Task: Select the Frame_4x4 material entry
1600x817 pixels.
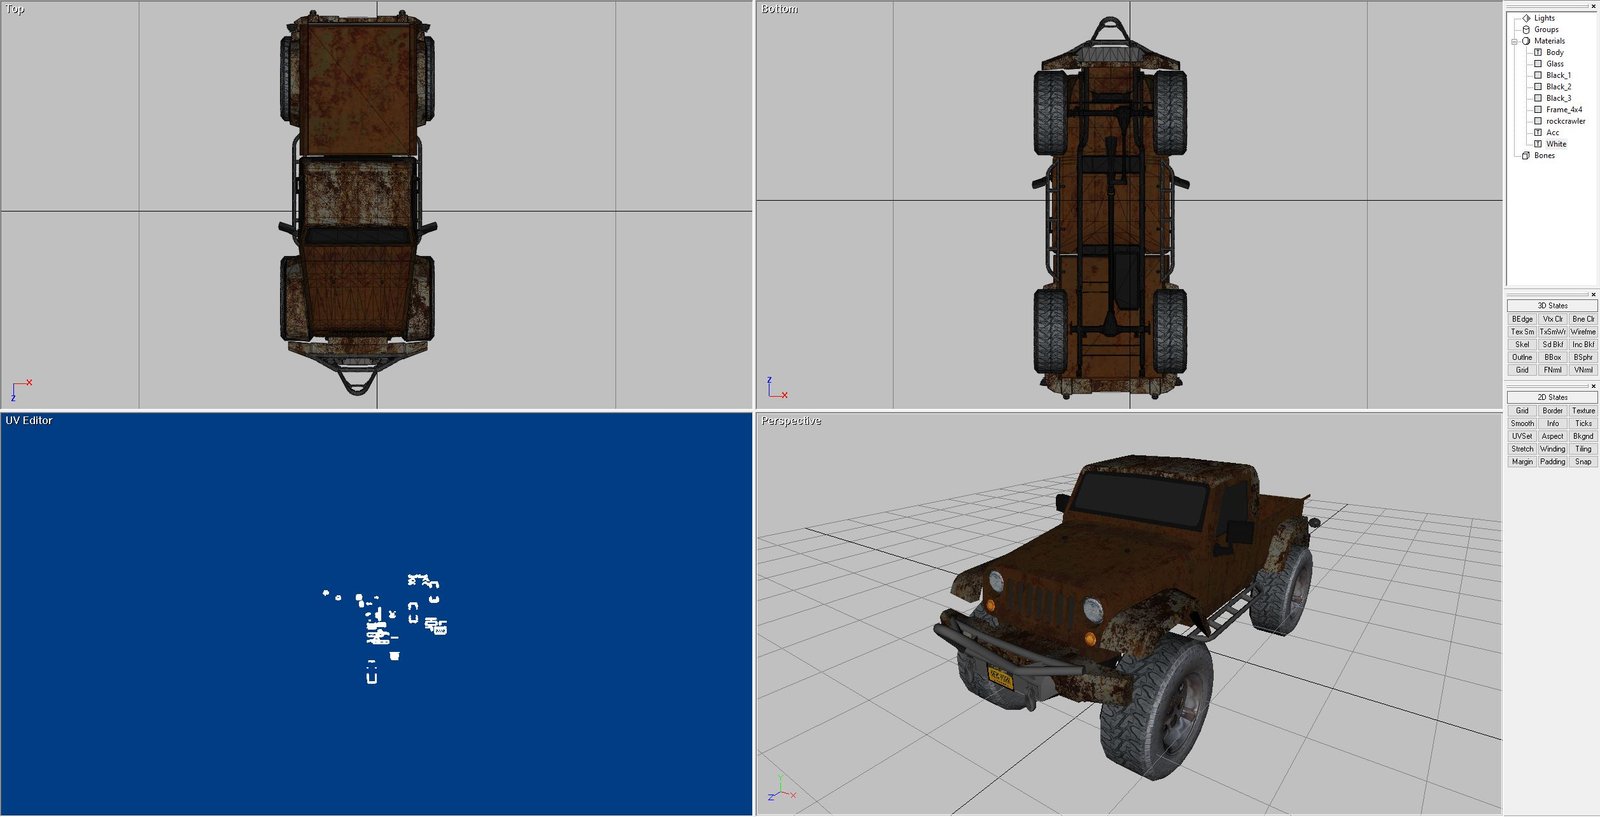Action: coord(1564,110)
